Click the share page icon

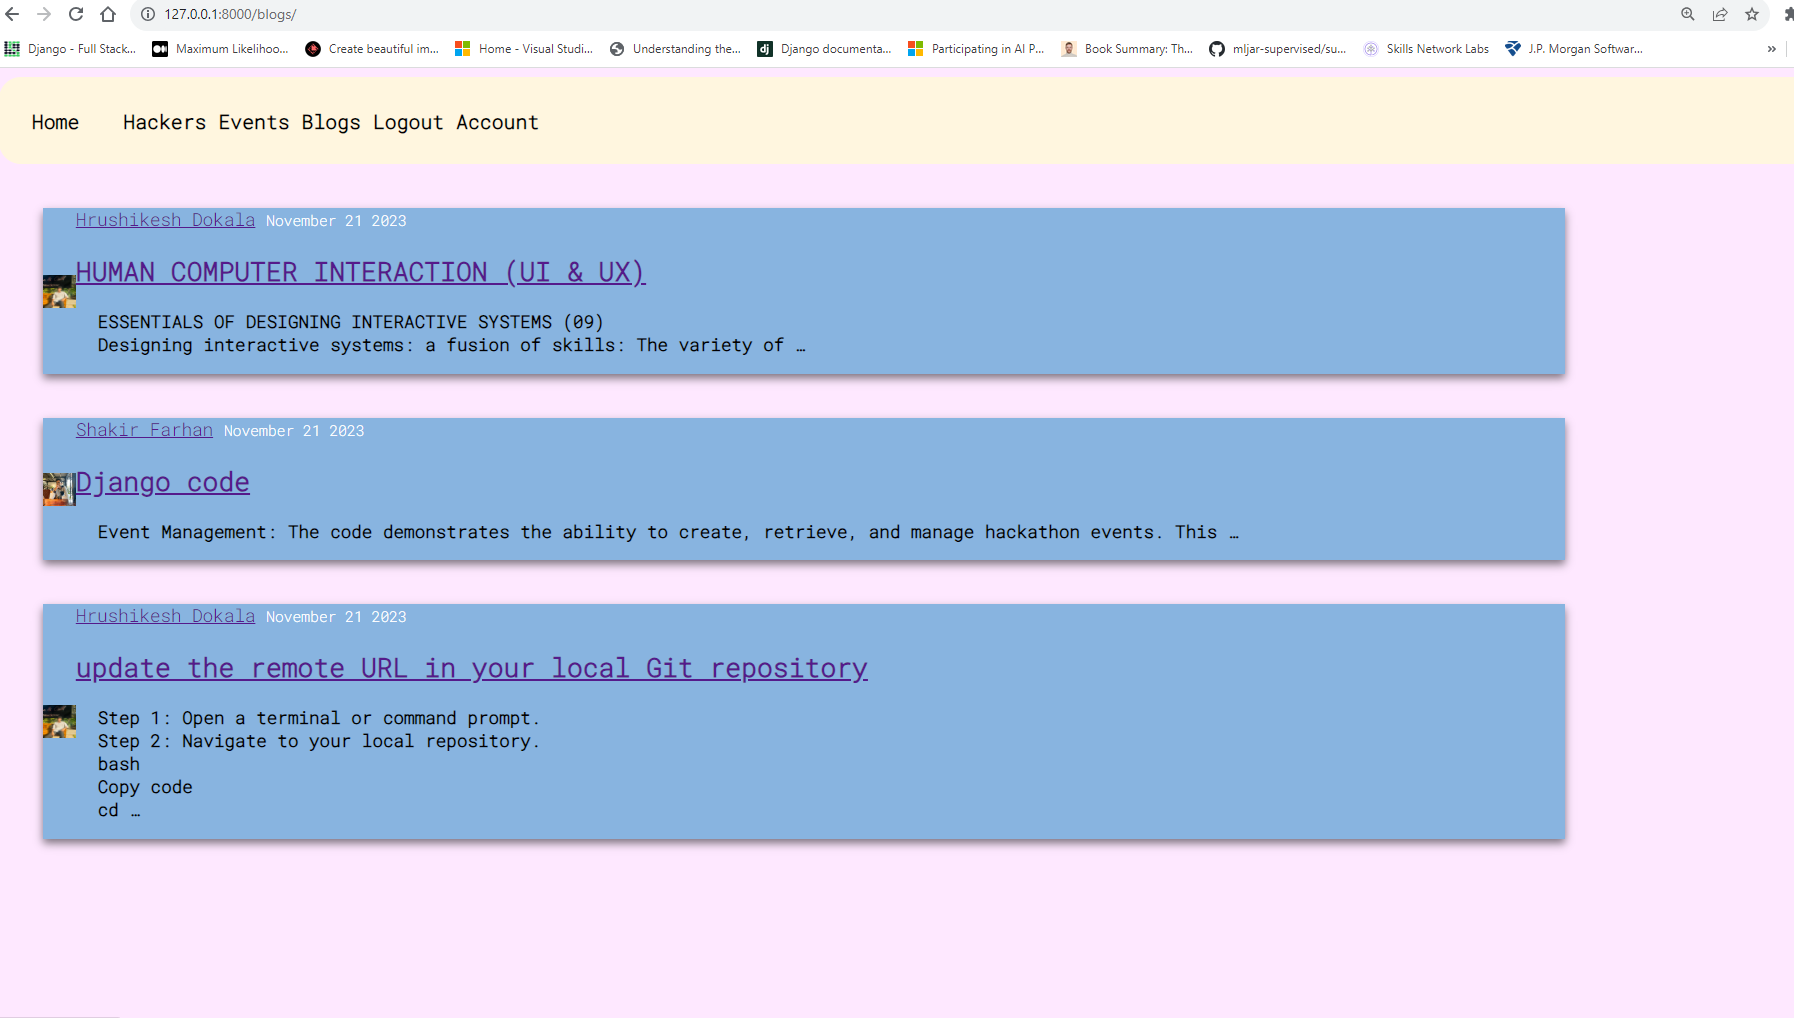(x=1720, y=14)
